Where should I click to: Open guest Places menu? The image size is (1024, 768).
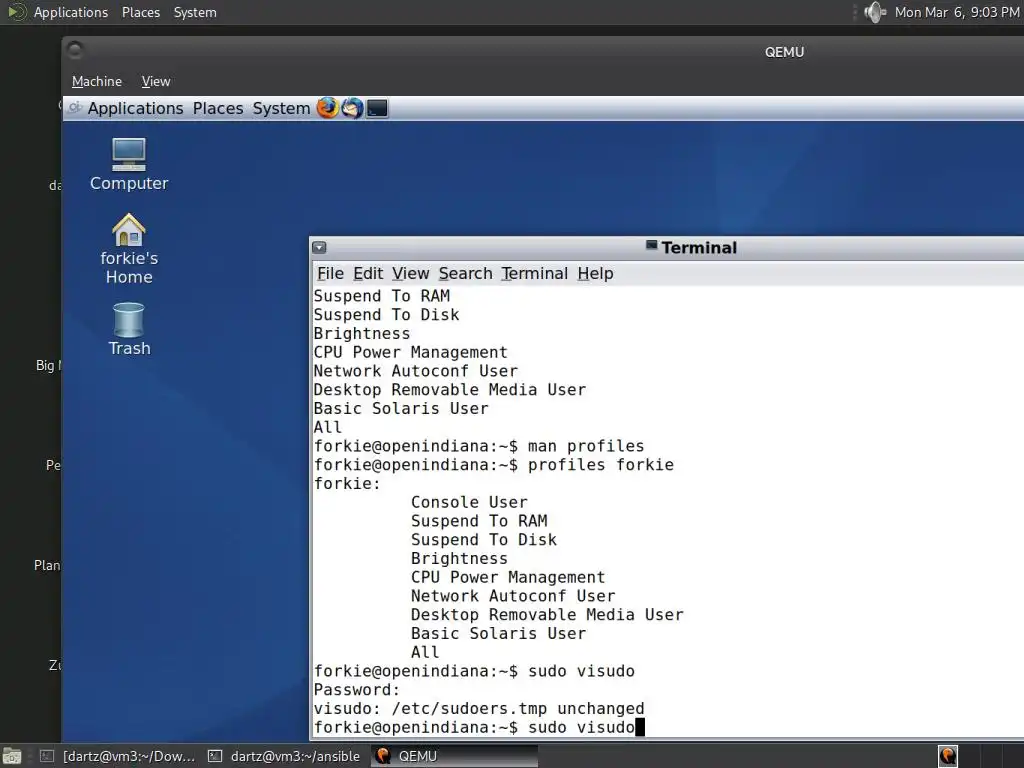click(x=217, y=108)
